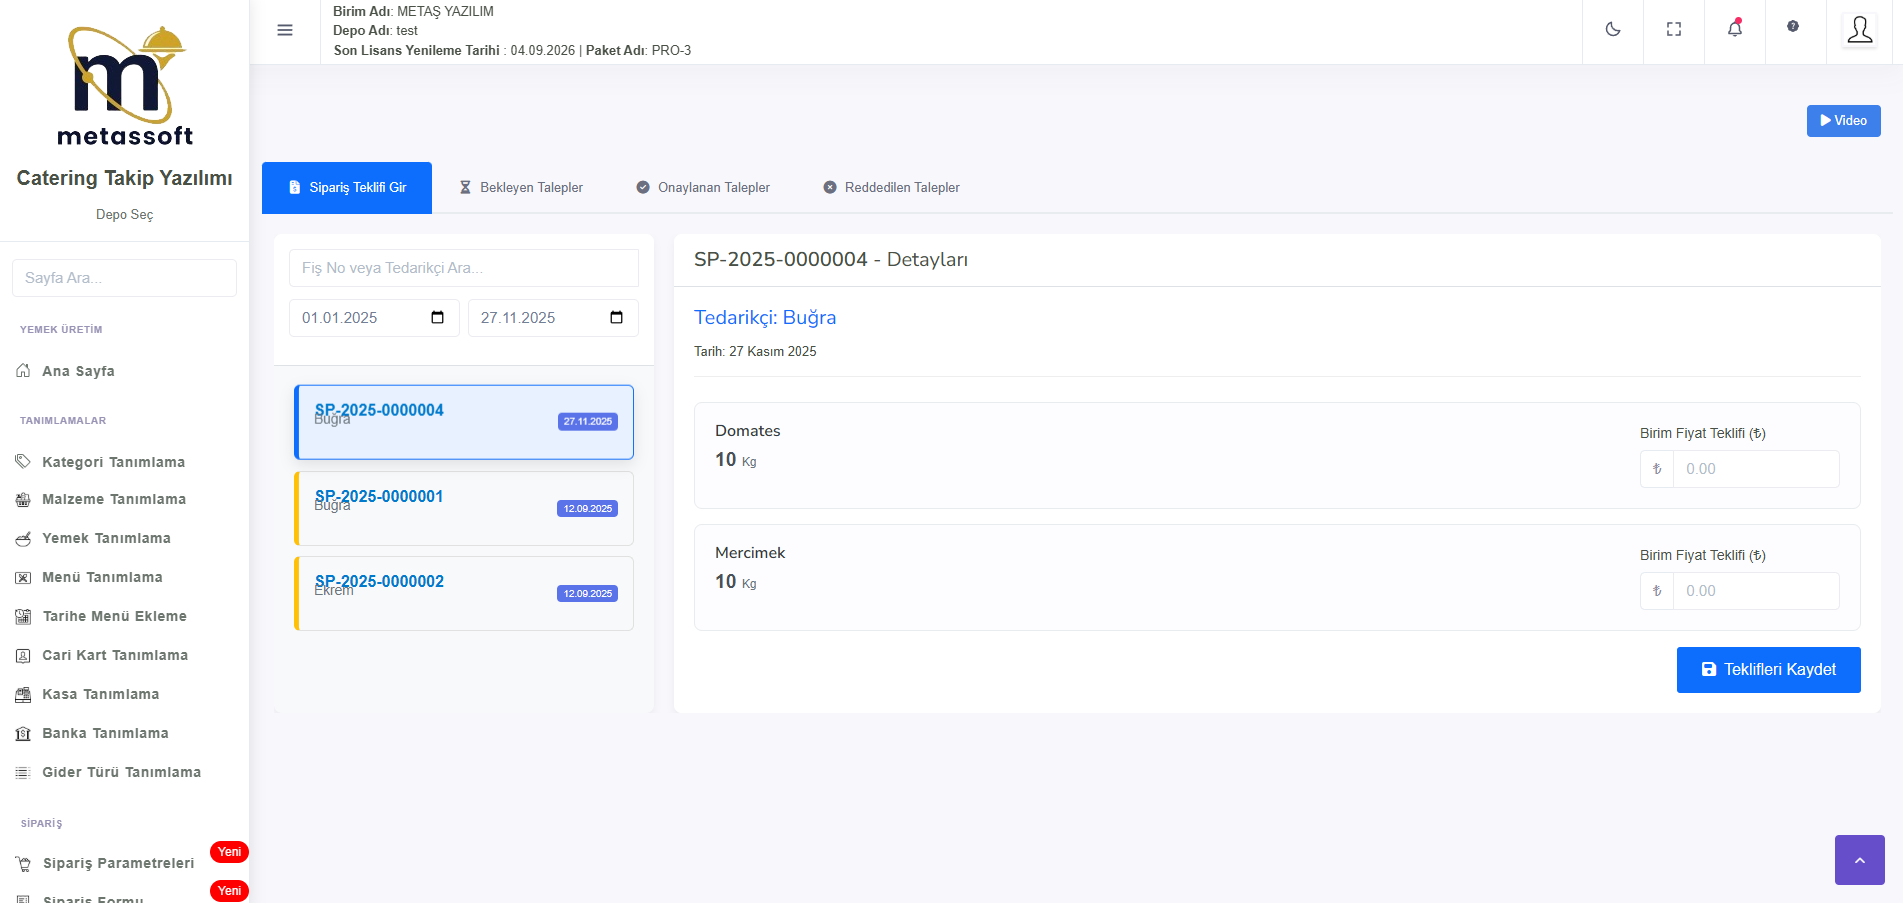Image resolution: width=1903 pixels, height=903 pixels.
Task: Open the notifications bell
Action: click(1734, 29)
